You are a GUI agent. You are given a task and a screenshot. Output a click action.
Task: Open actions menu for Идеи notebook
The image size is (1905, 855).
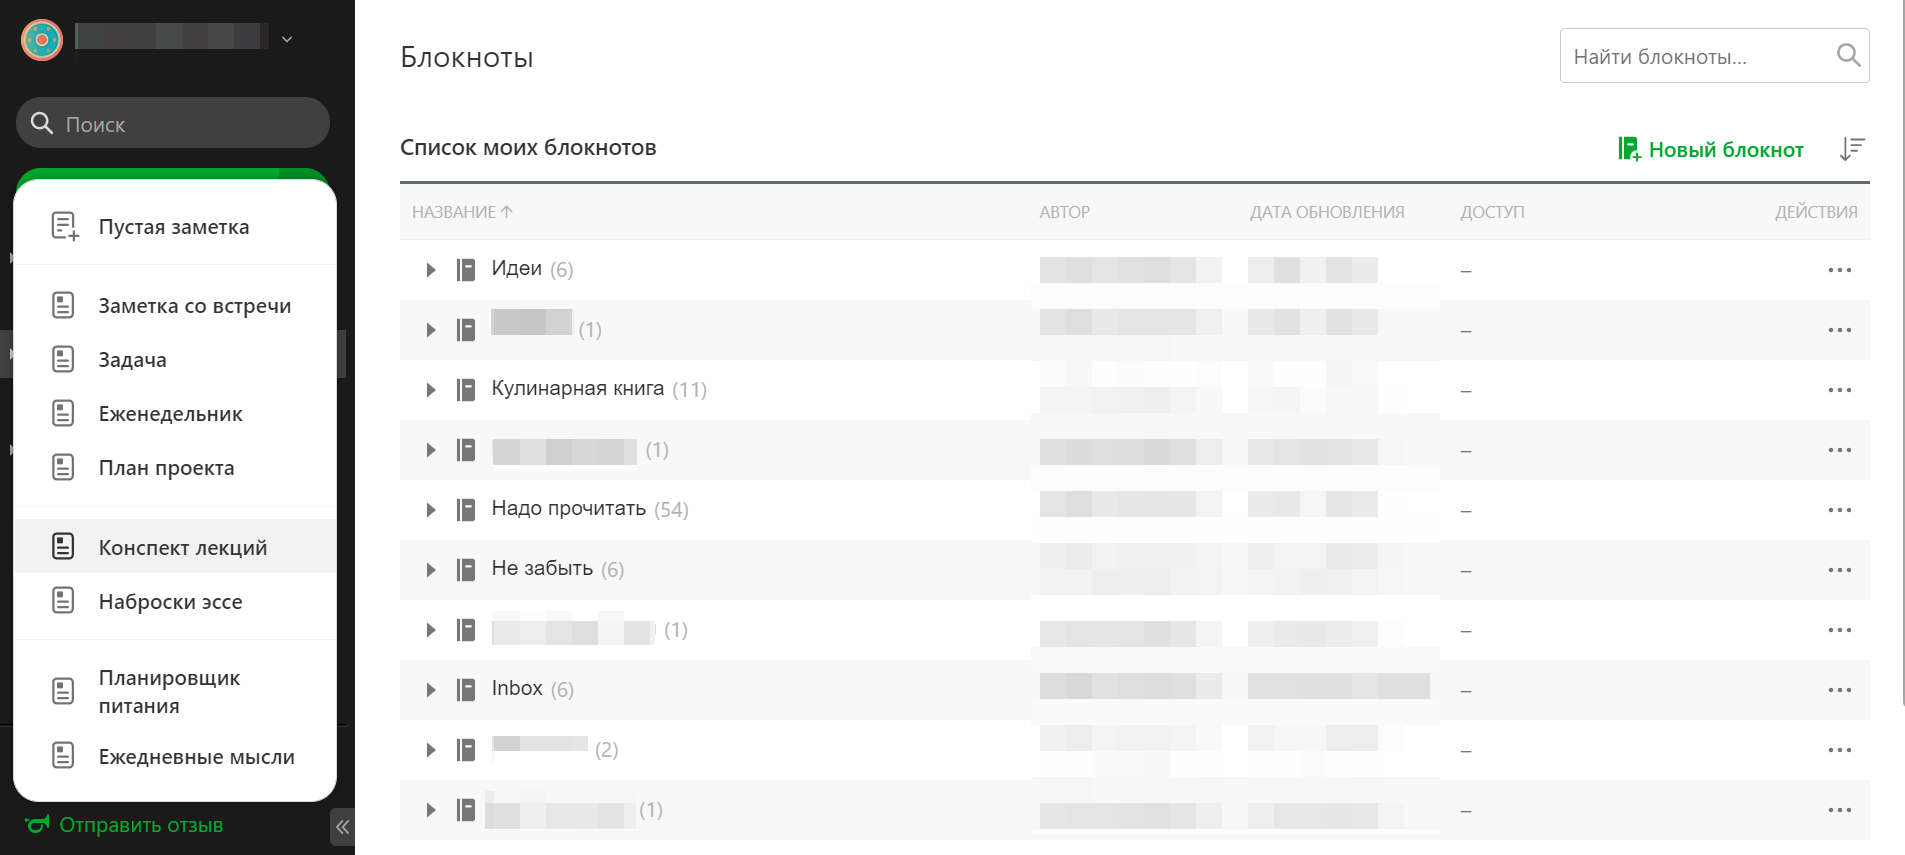1839,270
